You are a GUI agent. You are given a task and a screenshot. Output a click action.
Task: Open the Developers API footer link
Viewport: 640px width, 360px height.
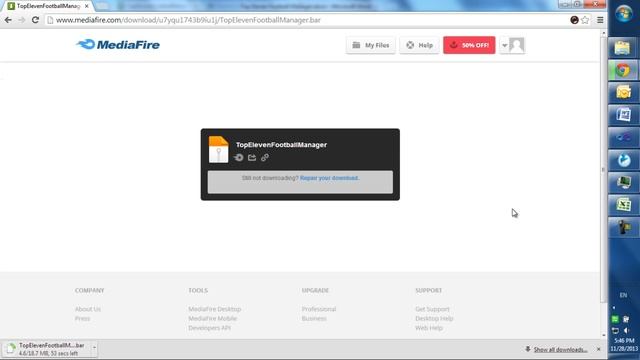point(209,328)
